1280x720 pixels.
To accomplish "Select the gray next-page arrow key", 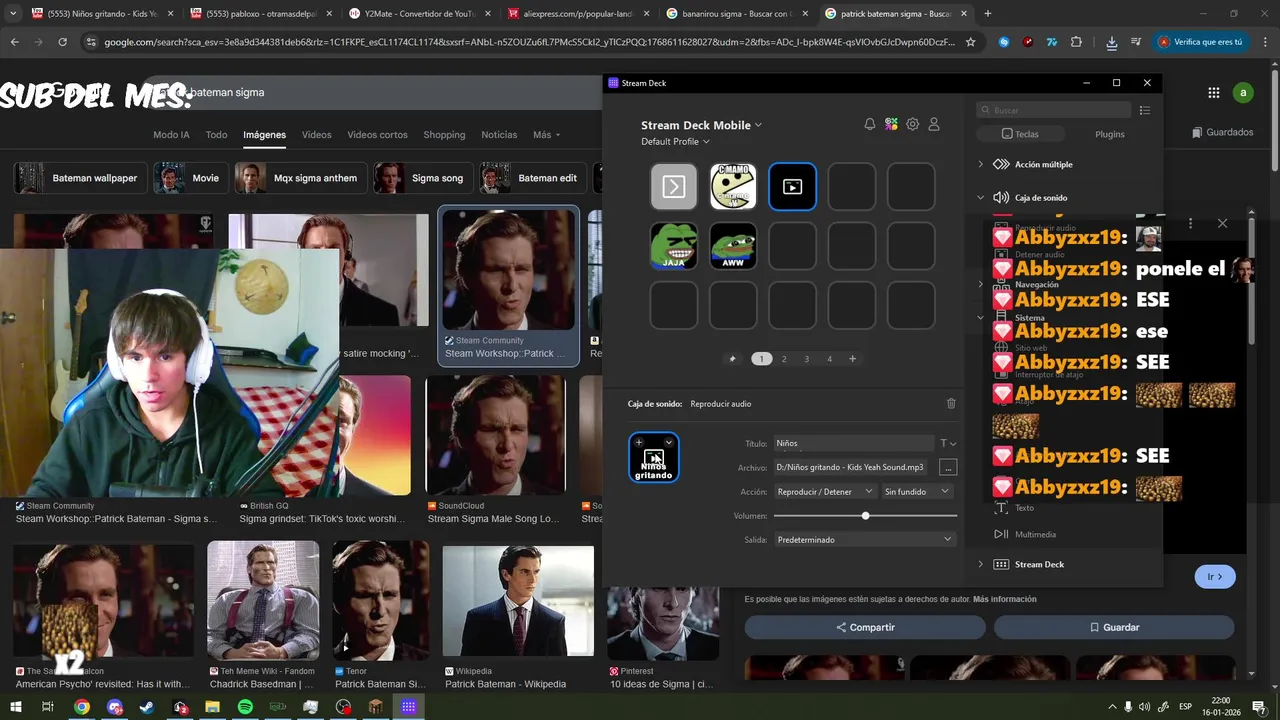I will 674,187.
